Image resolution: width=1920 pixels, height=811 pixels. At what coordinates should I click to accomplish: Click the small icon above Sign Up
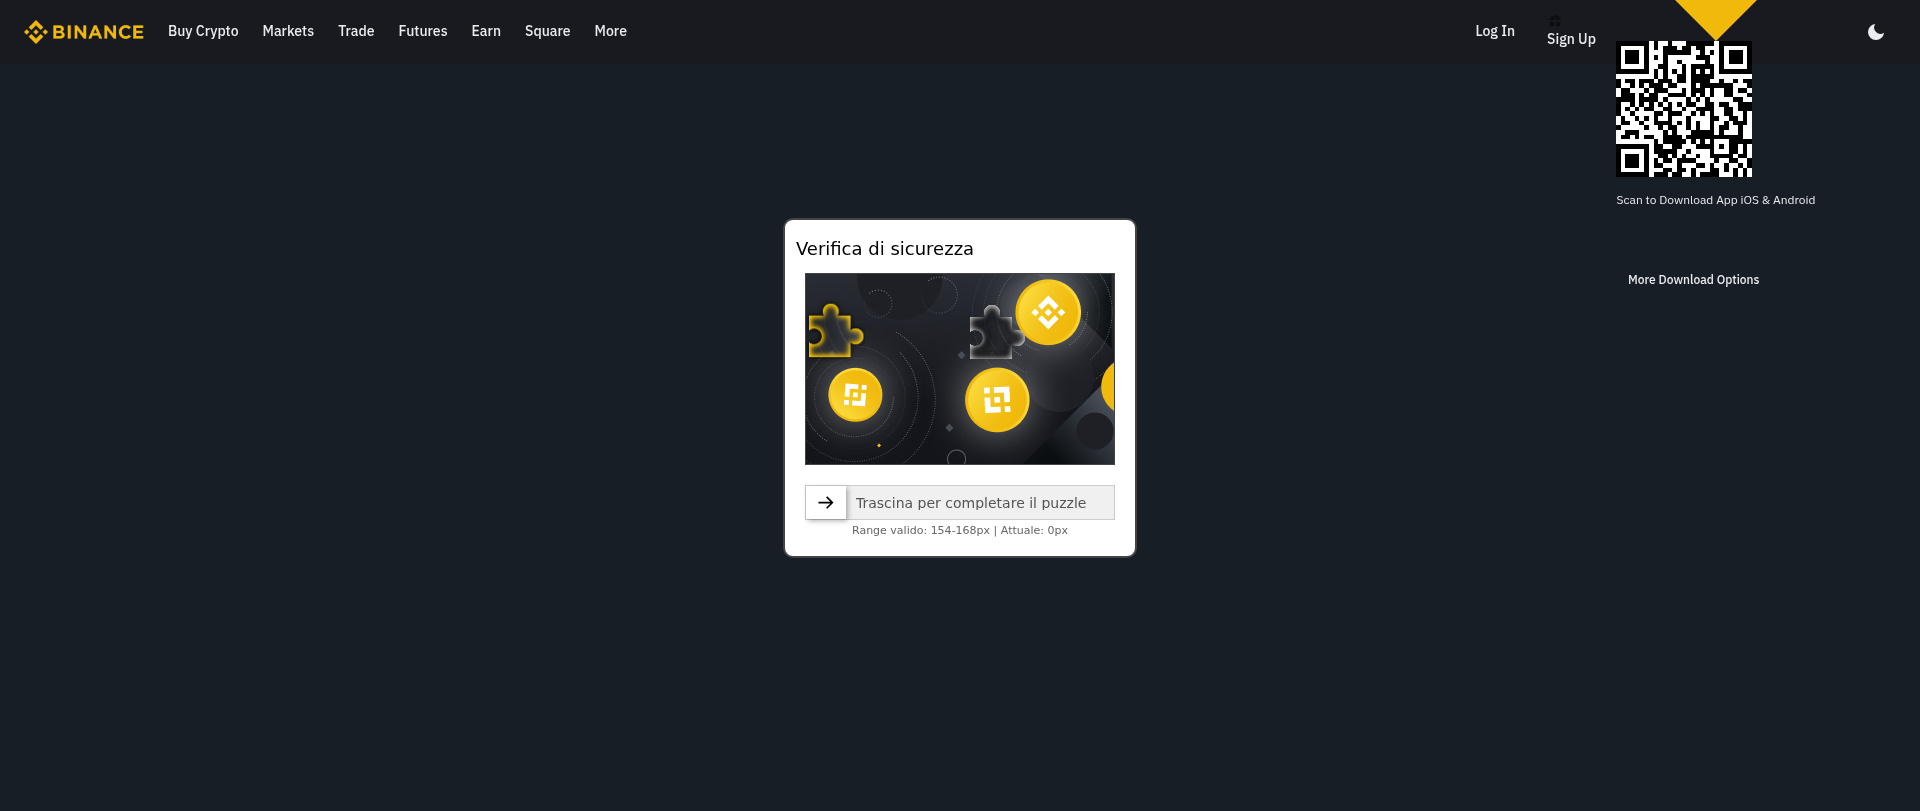(x=1555, y=21)
